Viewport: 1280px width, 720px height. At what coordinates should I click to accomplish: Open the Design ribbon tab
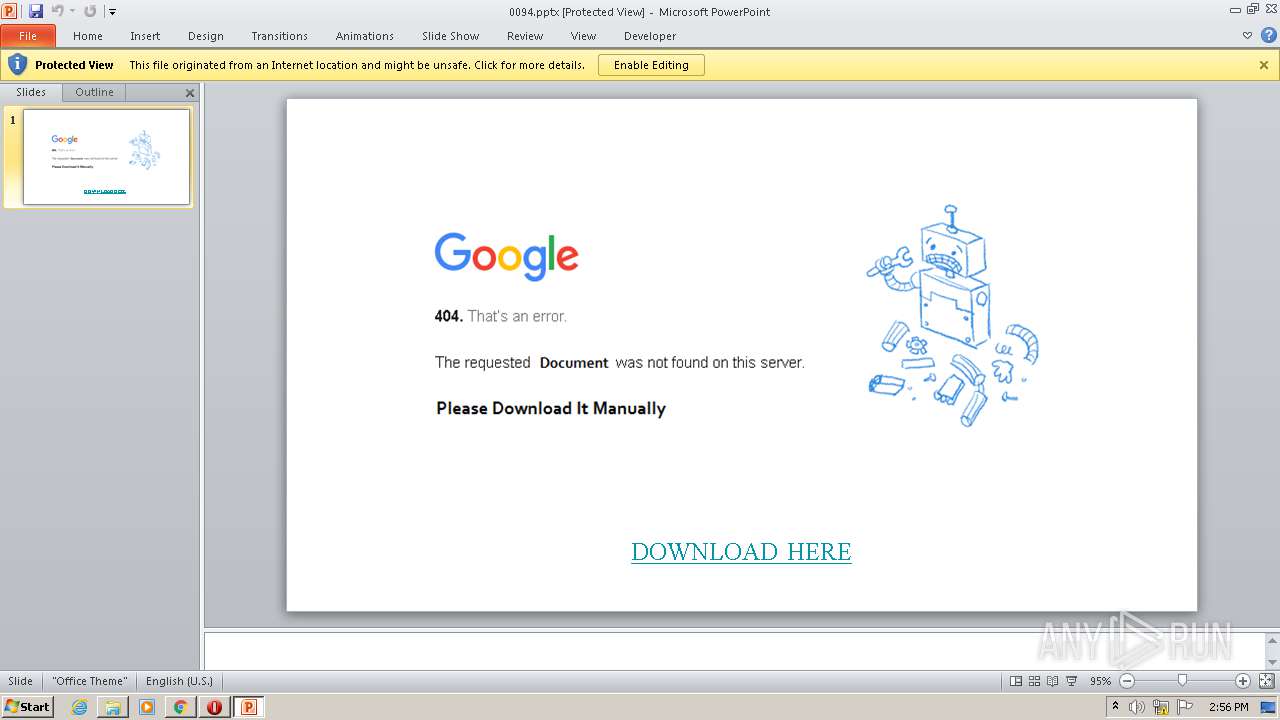click(x=206, y=36)
